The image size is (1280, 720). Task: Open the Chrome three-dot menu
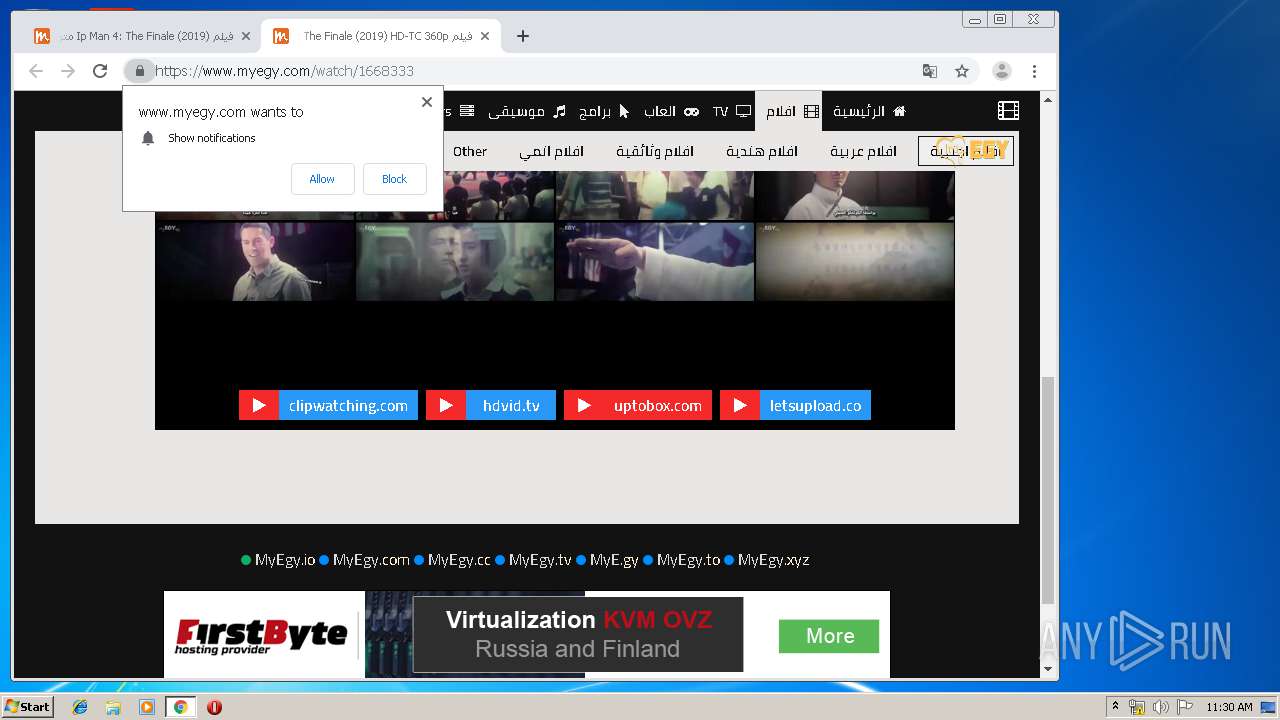1034,71
